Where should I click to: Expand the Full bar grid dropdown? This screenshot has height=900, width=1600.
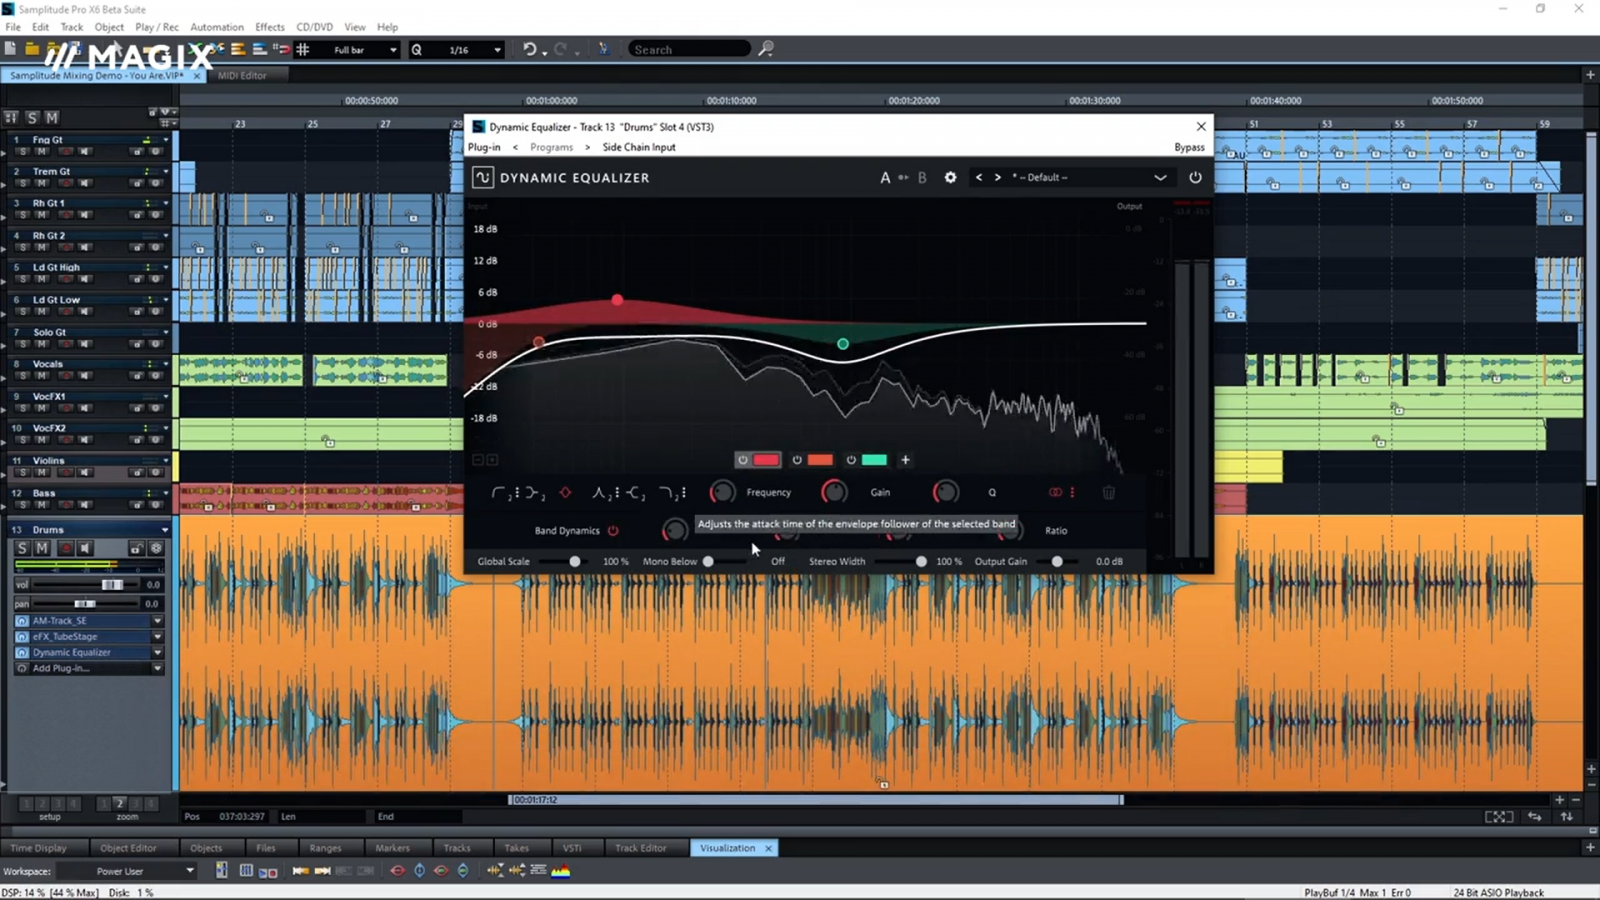click(393, 50)
